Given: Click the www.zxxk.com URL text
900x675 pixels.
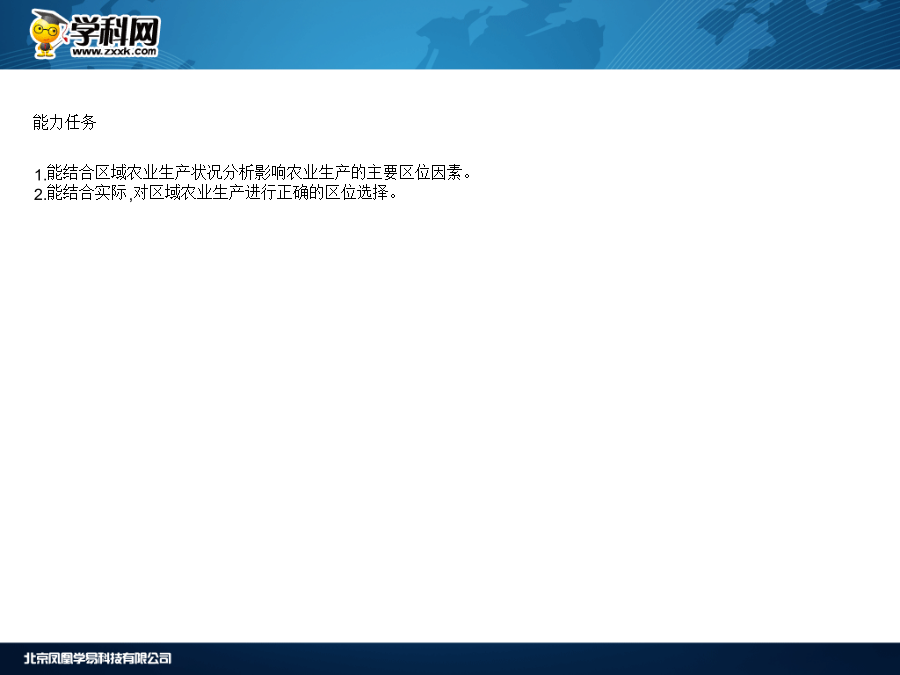Looking at the screenshot, I should tap(114, 51).
